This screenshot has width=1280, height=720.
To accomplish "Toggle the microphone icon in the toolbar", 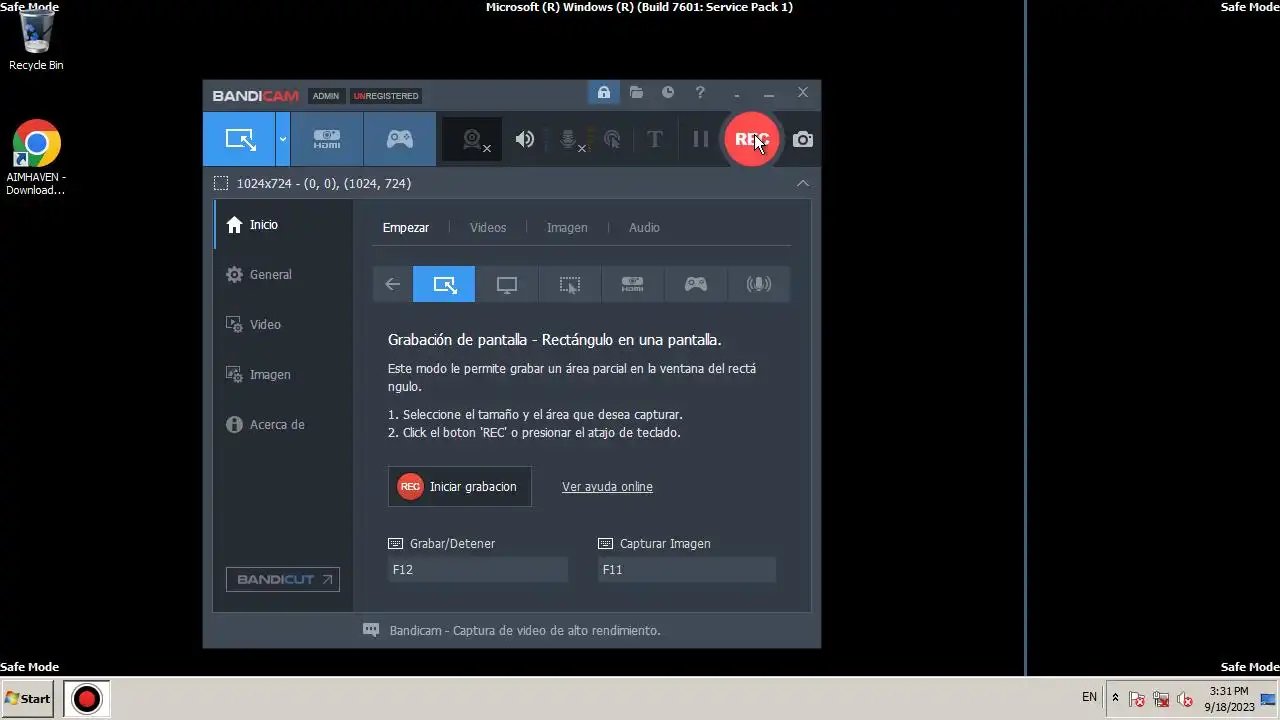I will [570, 140].
